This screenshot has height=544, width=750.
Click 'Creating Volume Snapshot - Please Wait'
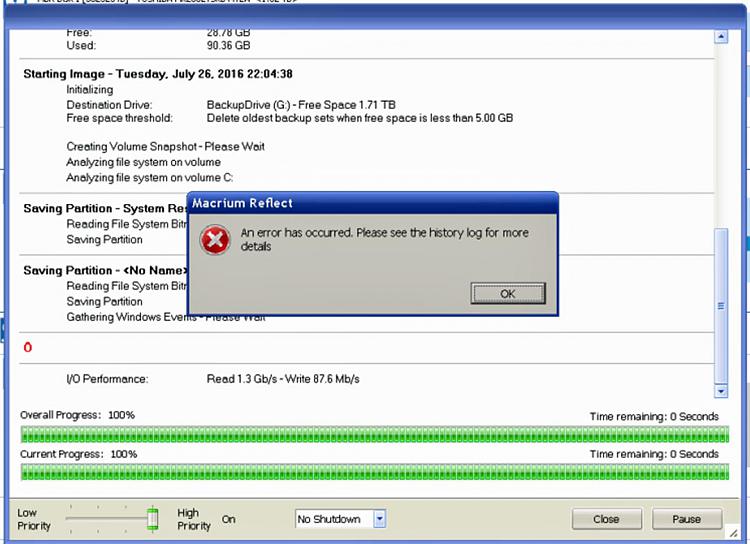[x=165, y=147]
